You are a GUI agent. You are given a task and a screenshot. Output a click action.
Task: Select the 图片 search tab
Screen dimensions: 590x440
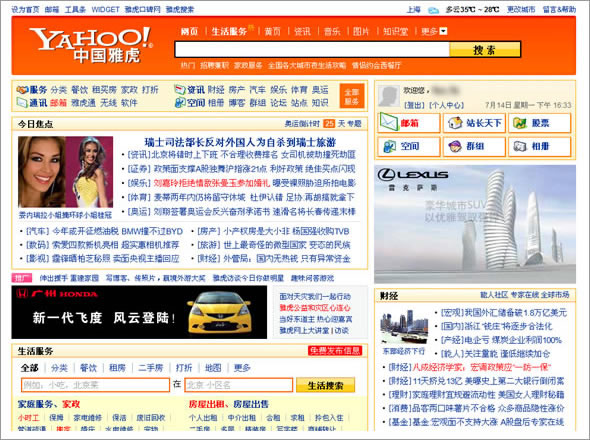point(361,31)
